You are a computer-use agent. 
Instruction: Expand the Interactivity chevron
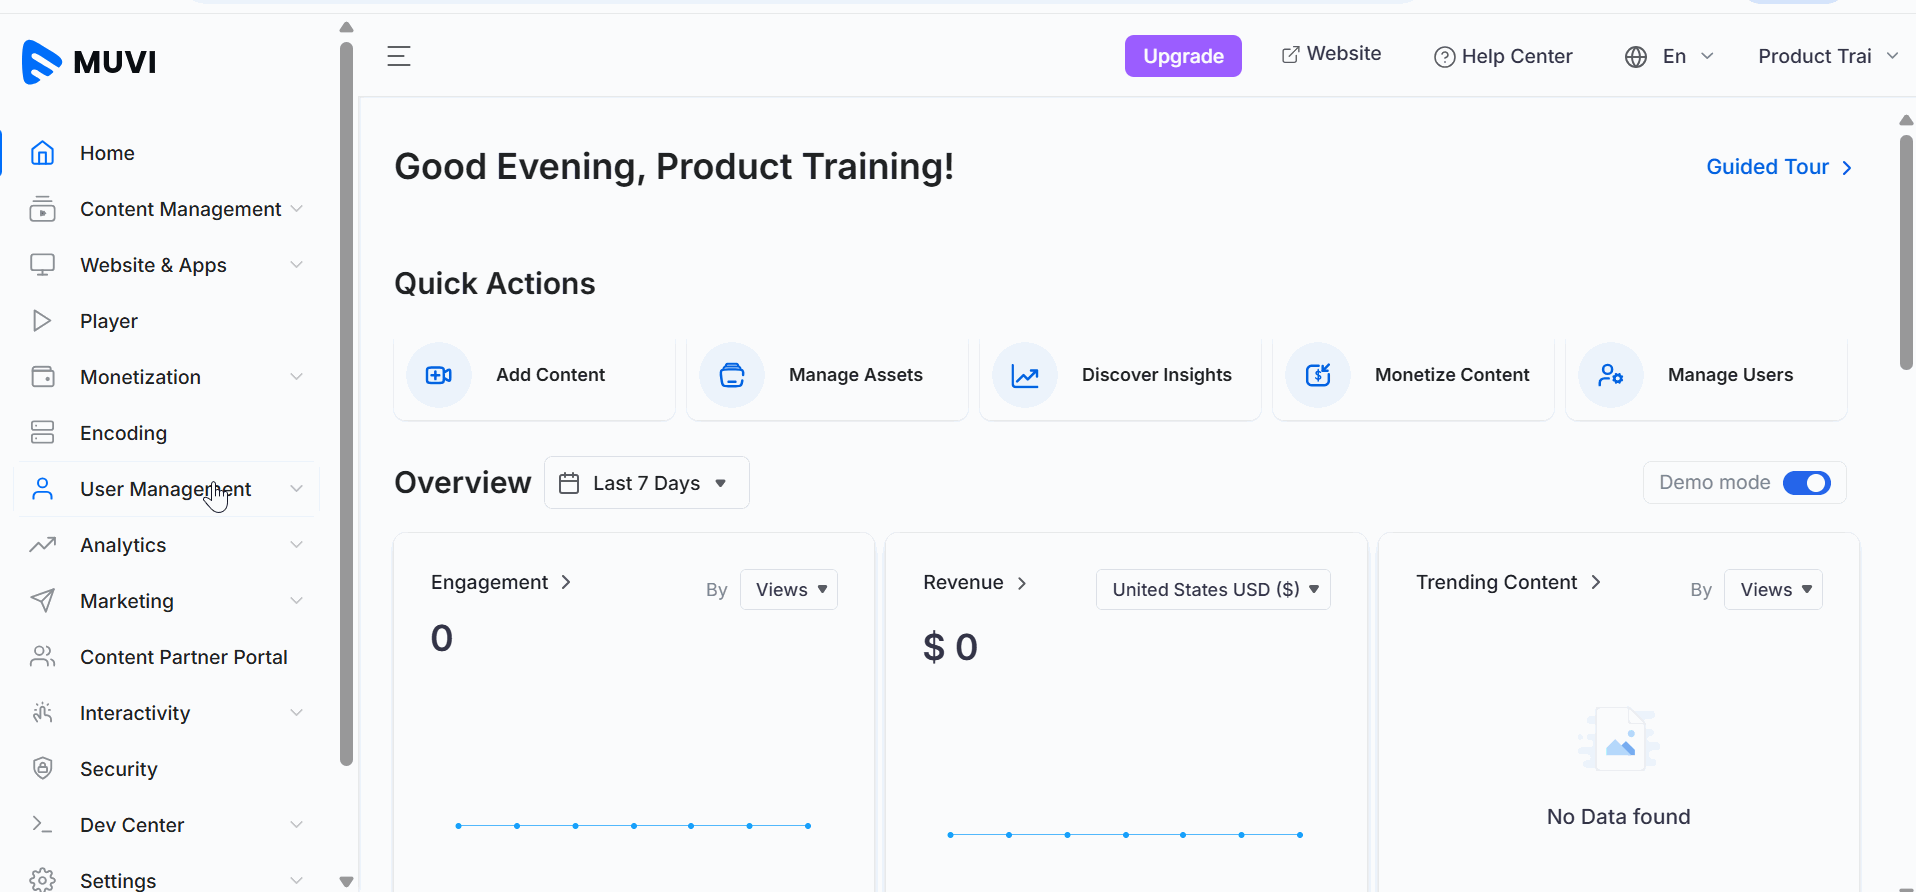(x=296, y=713)
